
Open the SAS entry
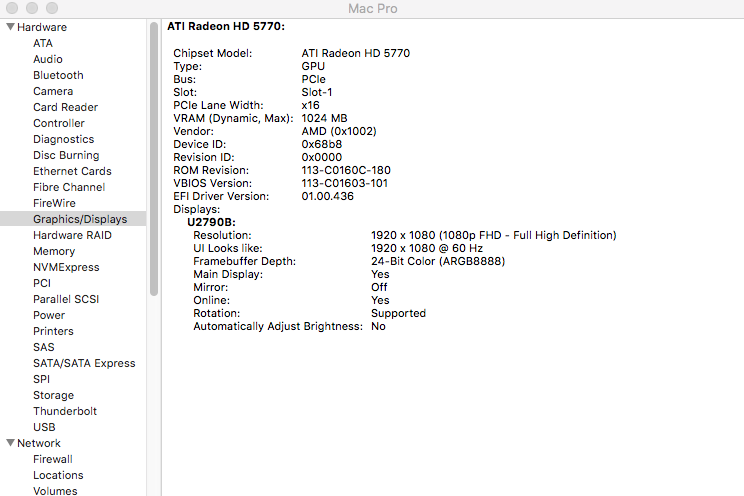(x=44, y=347)
